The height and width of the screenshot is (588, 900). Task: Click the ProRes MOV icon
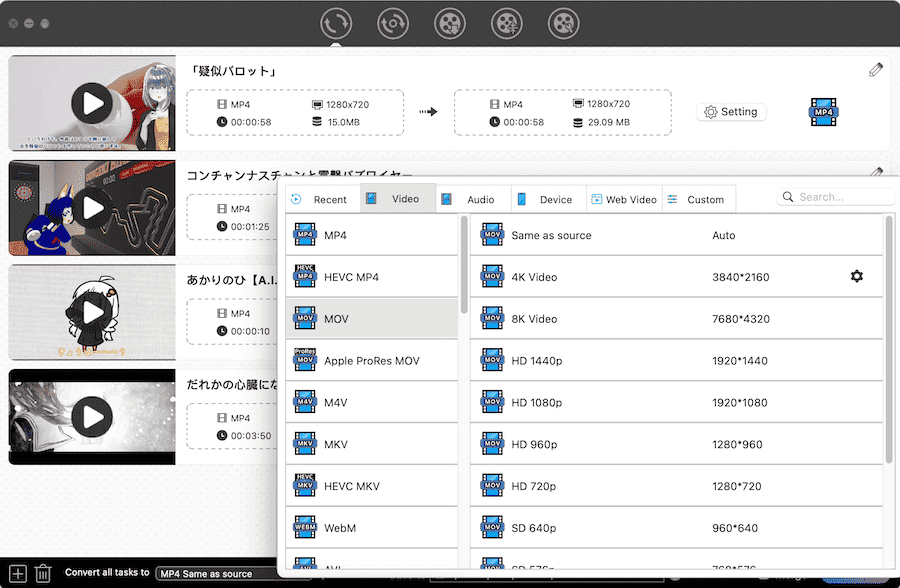pyautogui.click(x=305, y=359)
